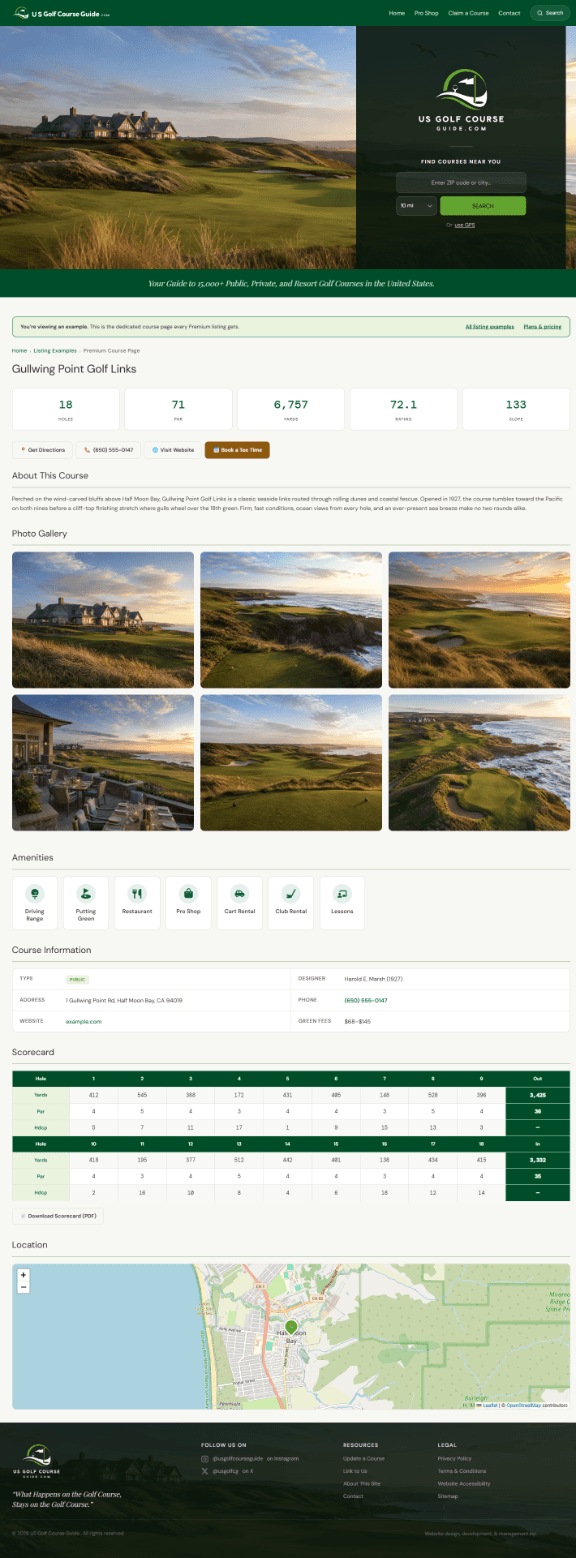Click the Listing Examples breadcrumb link

pos(55,351)
